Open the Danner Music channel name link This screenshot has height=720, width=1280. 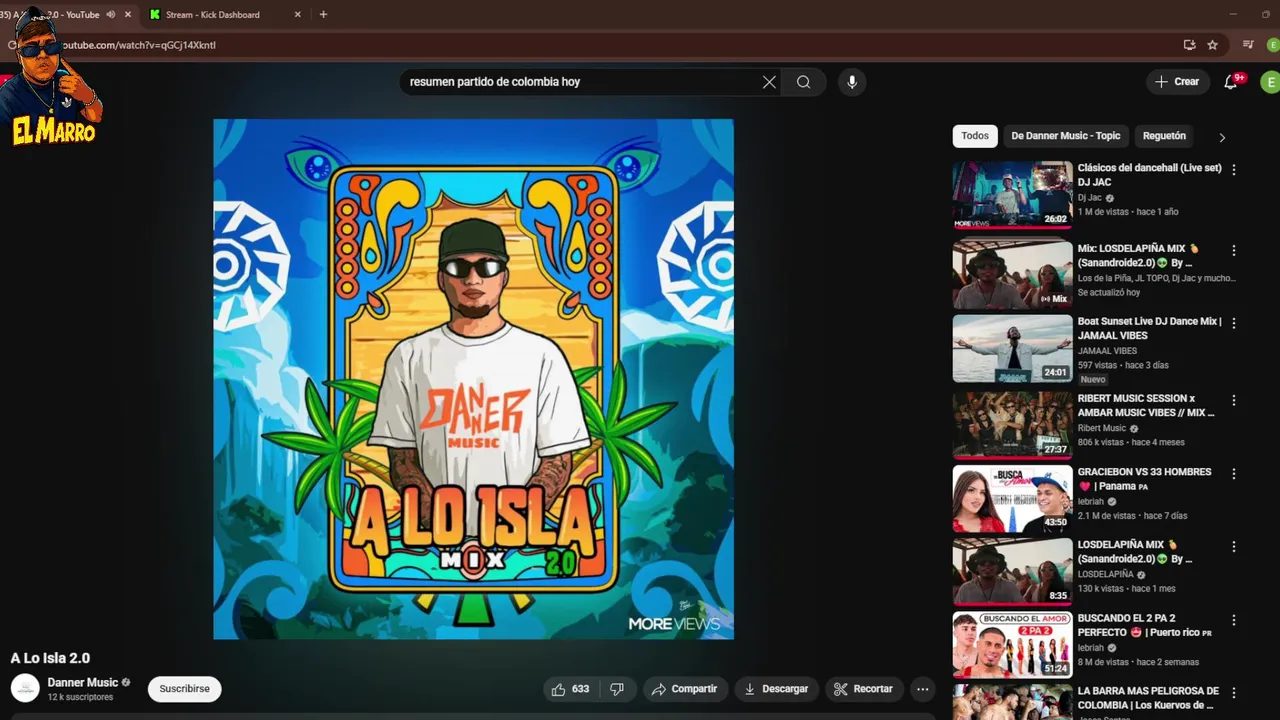pyautogui.click(x=83, y=682)
